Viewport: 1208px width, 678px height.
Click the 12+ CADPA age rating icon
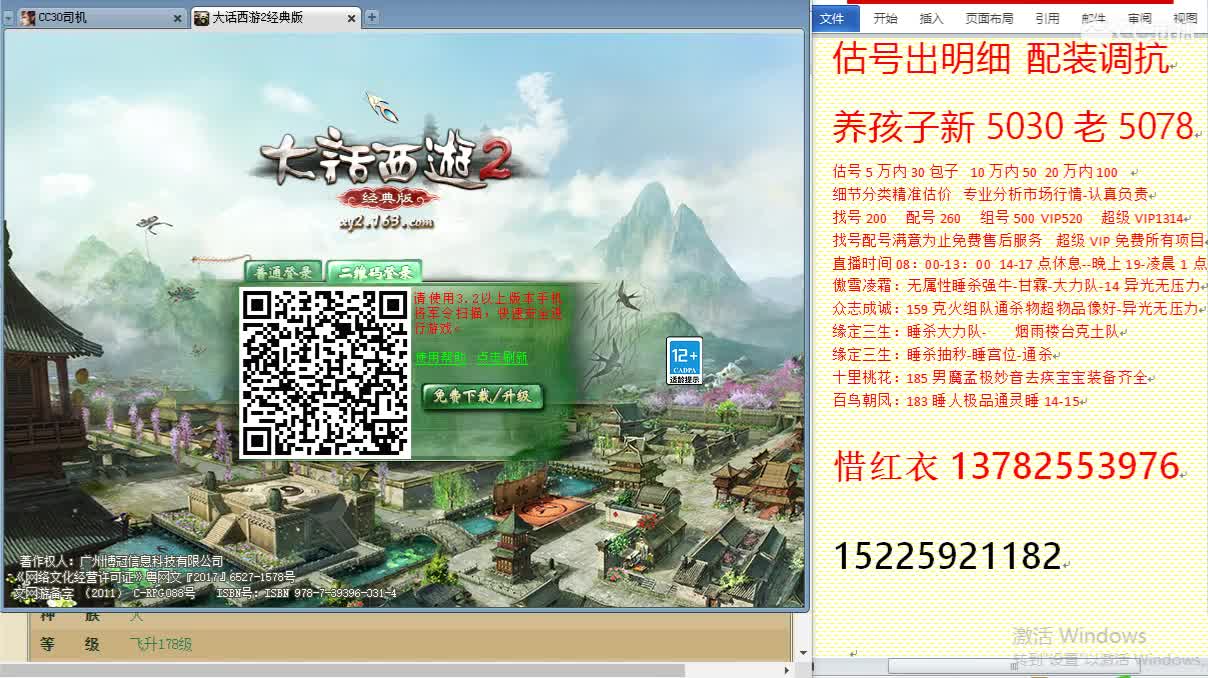coord(684,361)
